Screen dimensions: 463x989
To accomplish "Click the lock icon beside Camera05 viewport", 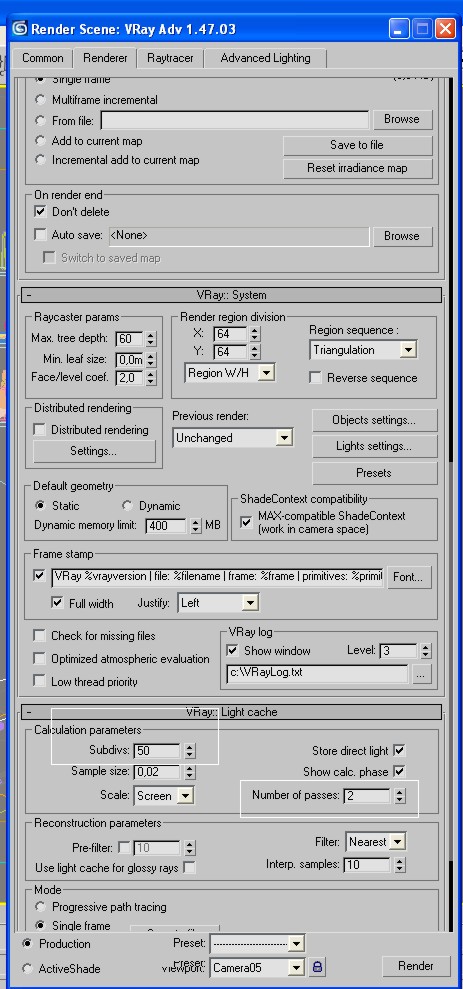I will pyautogui.click(x=317, y=966).
